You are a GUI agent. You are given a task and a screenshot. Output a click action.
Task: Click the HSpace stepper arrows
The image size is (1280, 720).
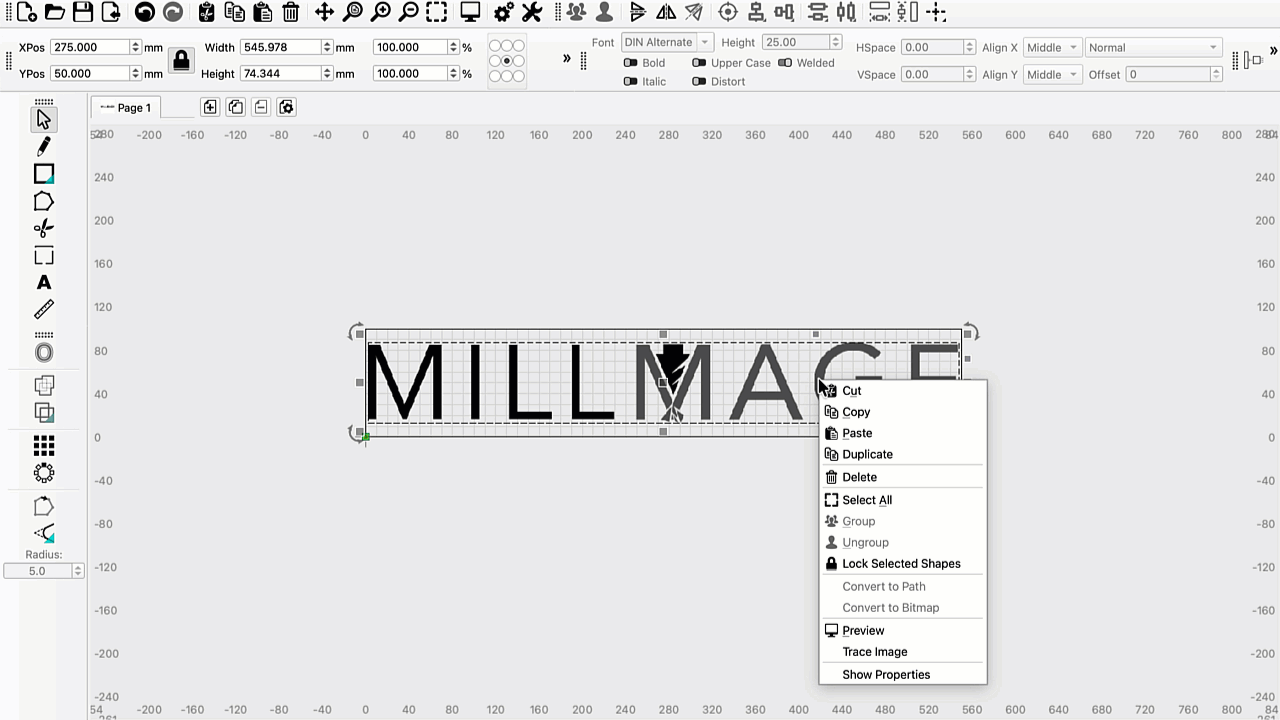969,47
